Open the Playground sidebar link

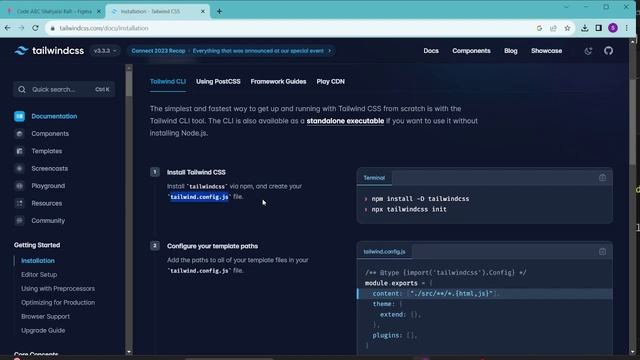tap(48, 186)
